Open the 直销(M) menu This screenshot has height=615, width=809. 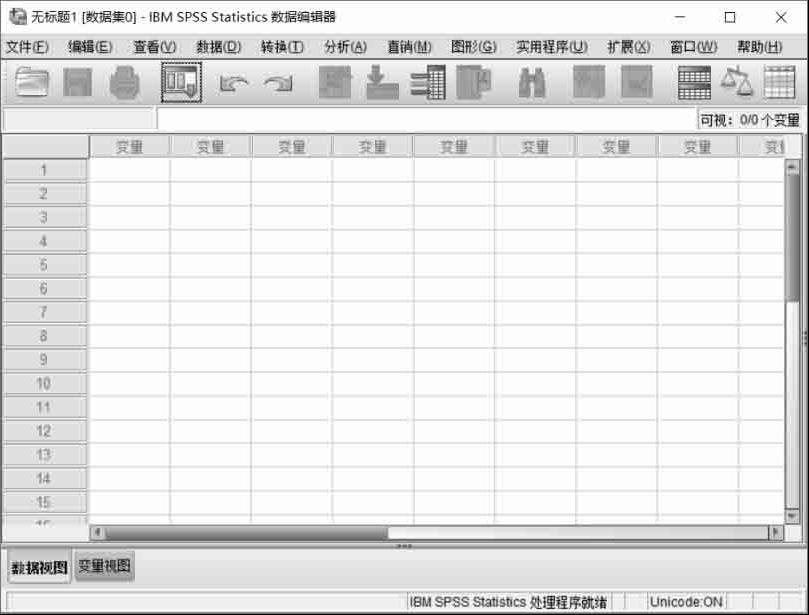pyautogui.click(x=409, y=47)
